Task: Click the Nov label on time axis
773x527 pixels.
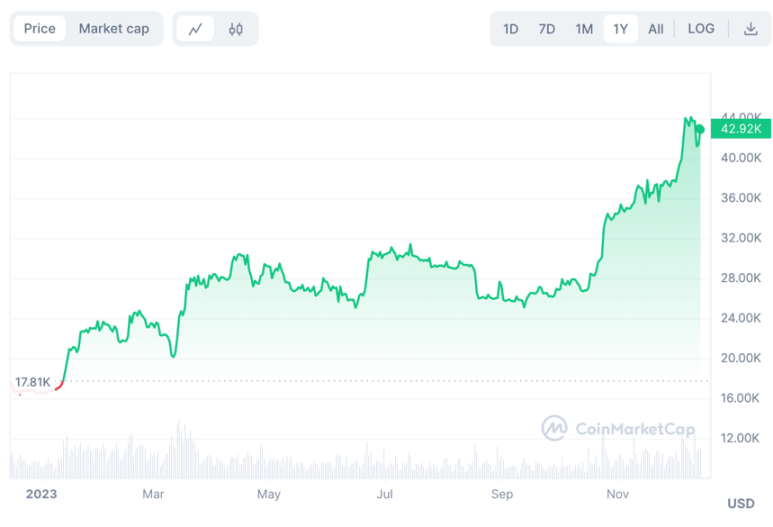Action: [617, 494]
